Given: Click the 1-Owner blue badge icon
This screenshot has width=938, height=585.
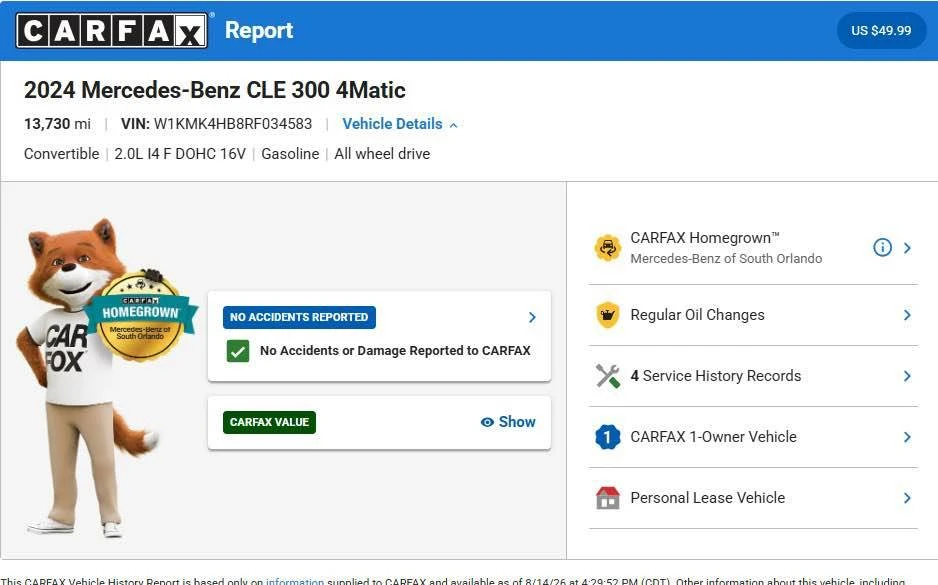Looking at the screenshot, I should tap(608, 437).
